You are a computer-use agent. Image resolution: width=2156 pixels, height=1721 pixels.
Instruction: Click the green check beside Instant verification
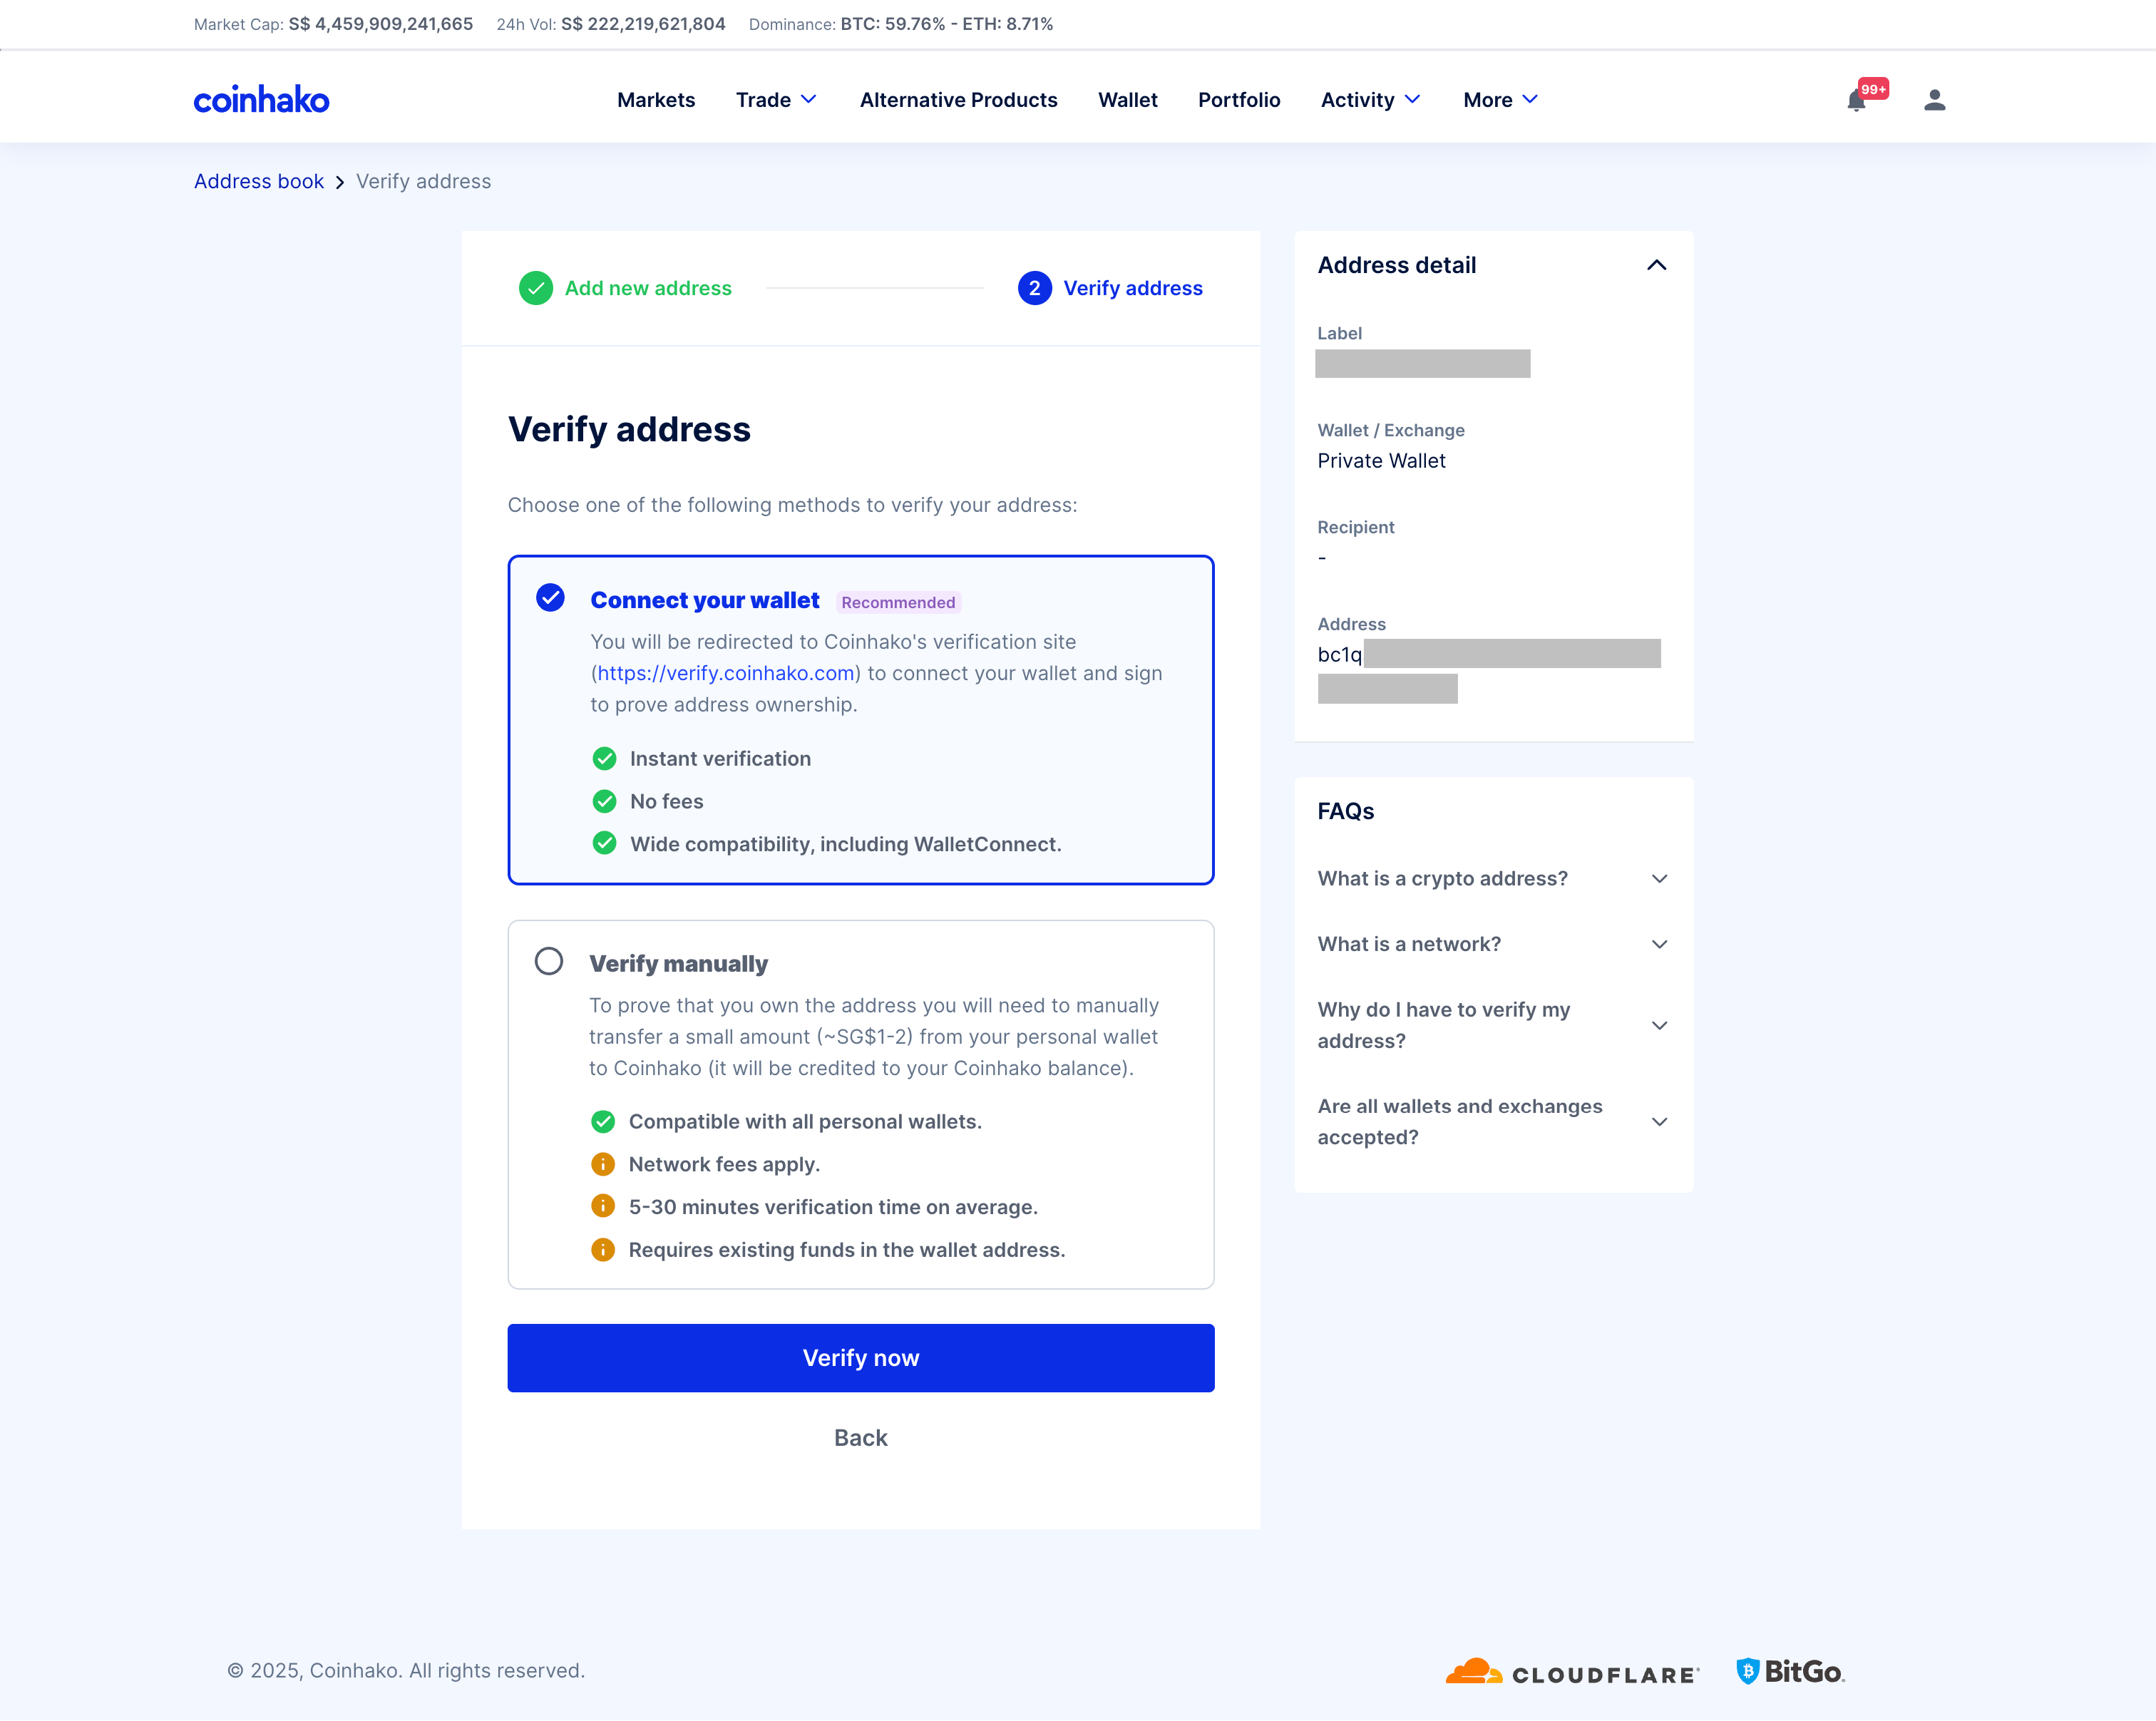[604, 759]
